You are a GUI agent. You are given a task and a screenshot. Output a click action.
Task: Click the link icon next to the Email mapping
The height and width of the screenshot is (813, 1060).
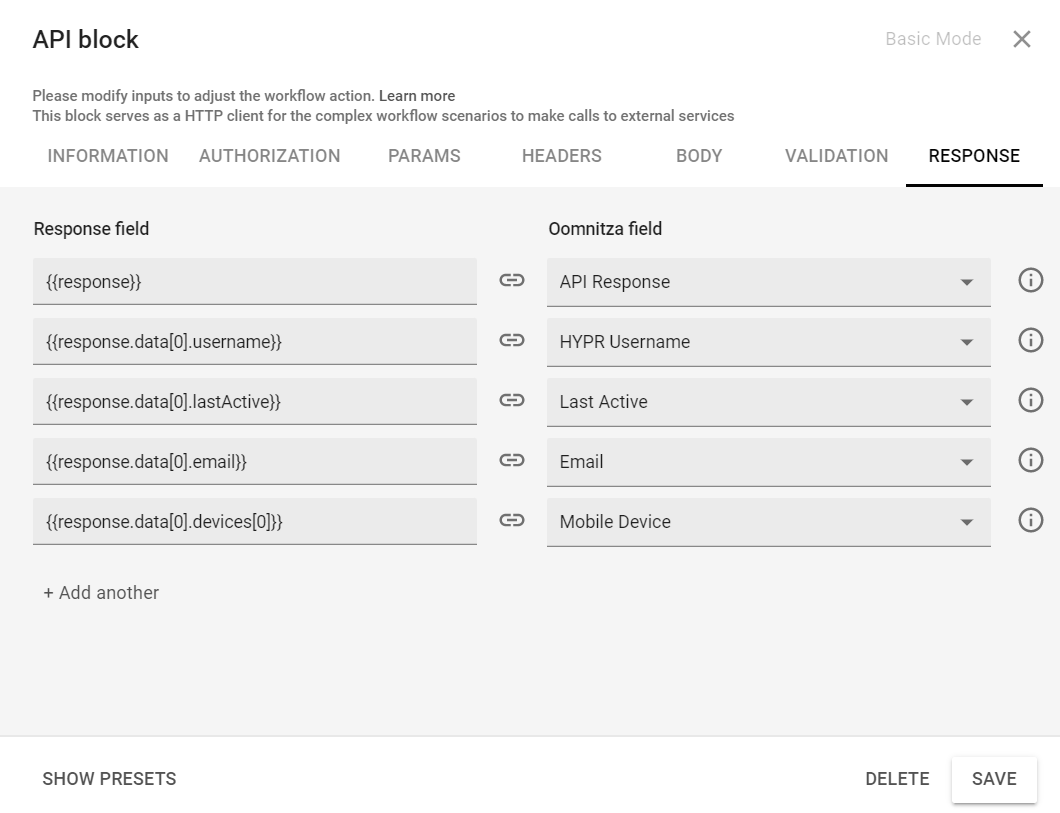(511, 461)
